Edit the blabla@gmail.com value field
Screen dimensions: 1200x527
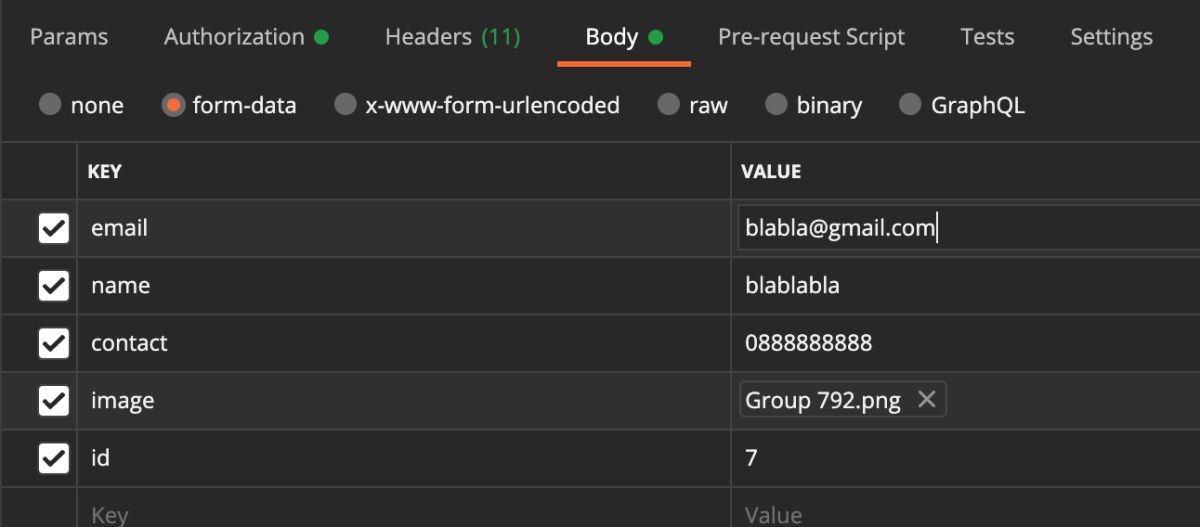[968, 228]
